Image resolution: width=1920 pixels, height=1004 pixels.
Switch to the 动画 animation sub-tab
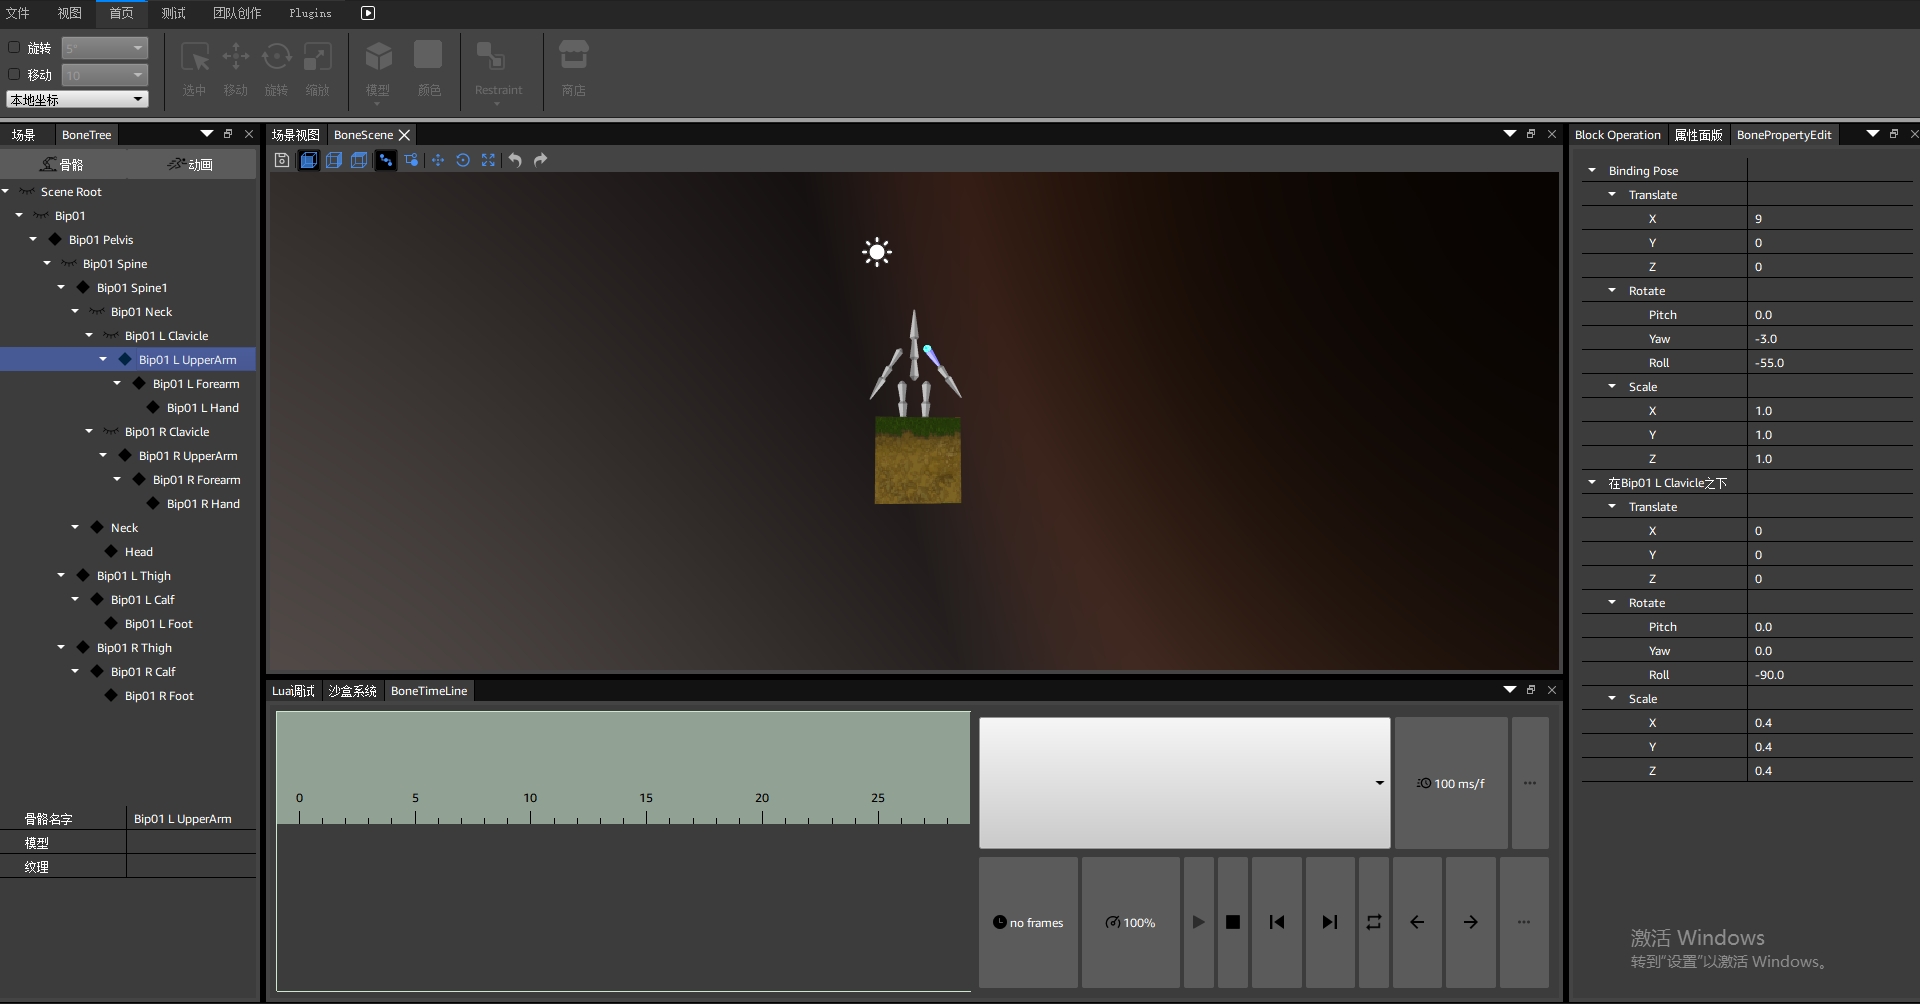click(x=190, y=164)
